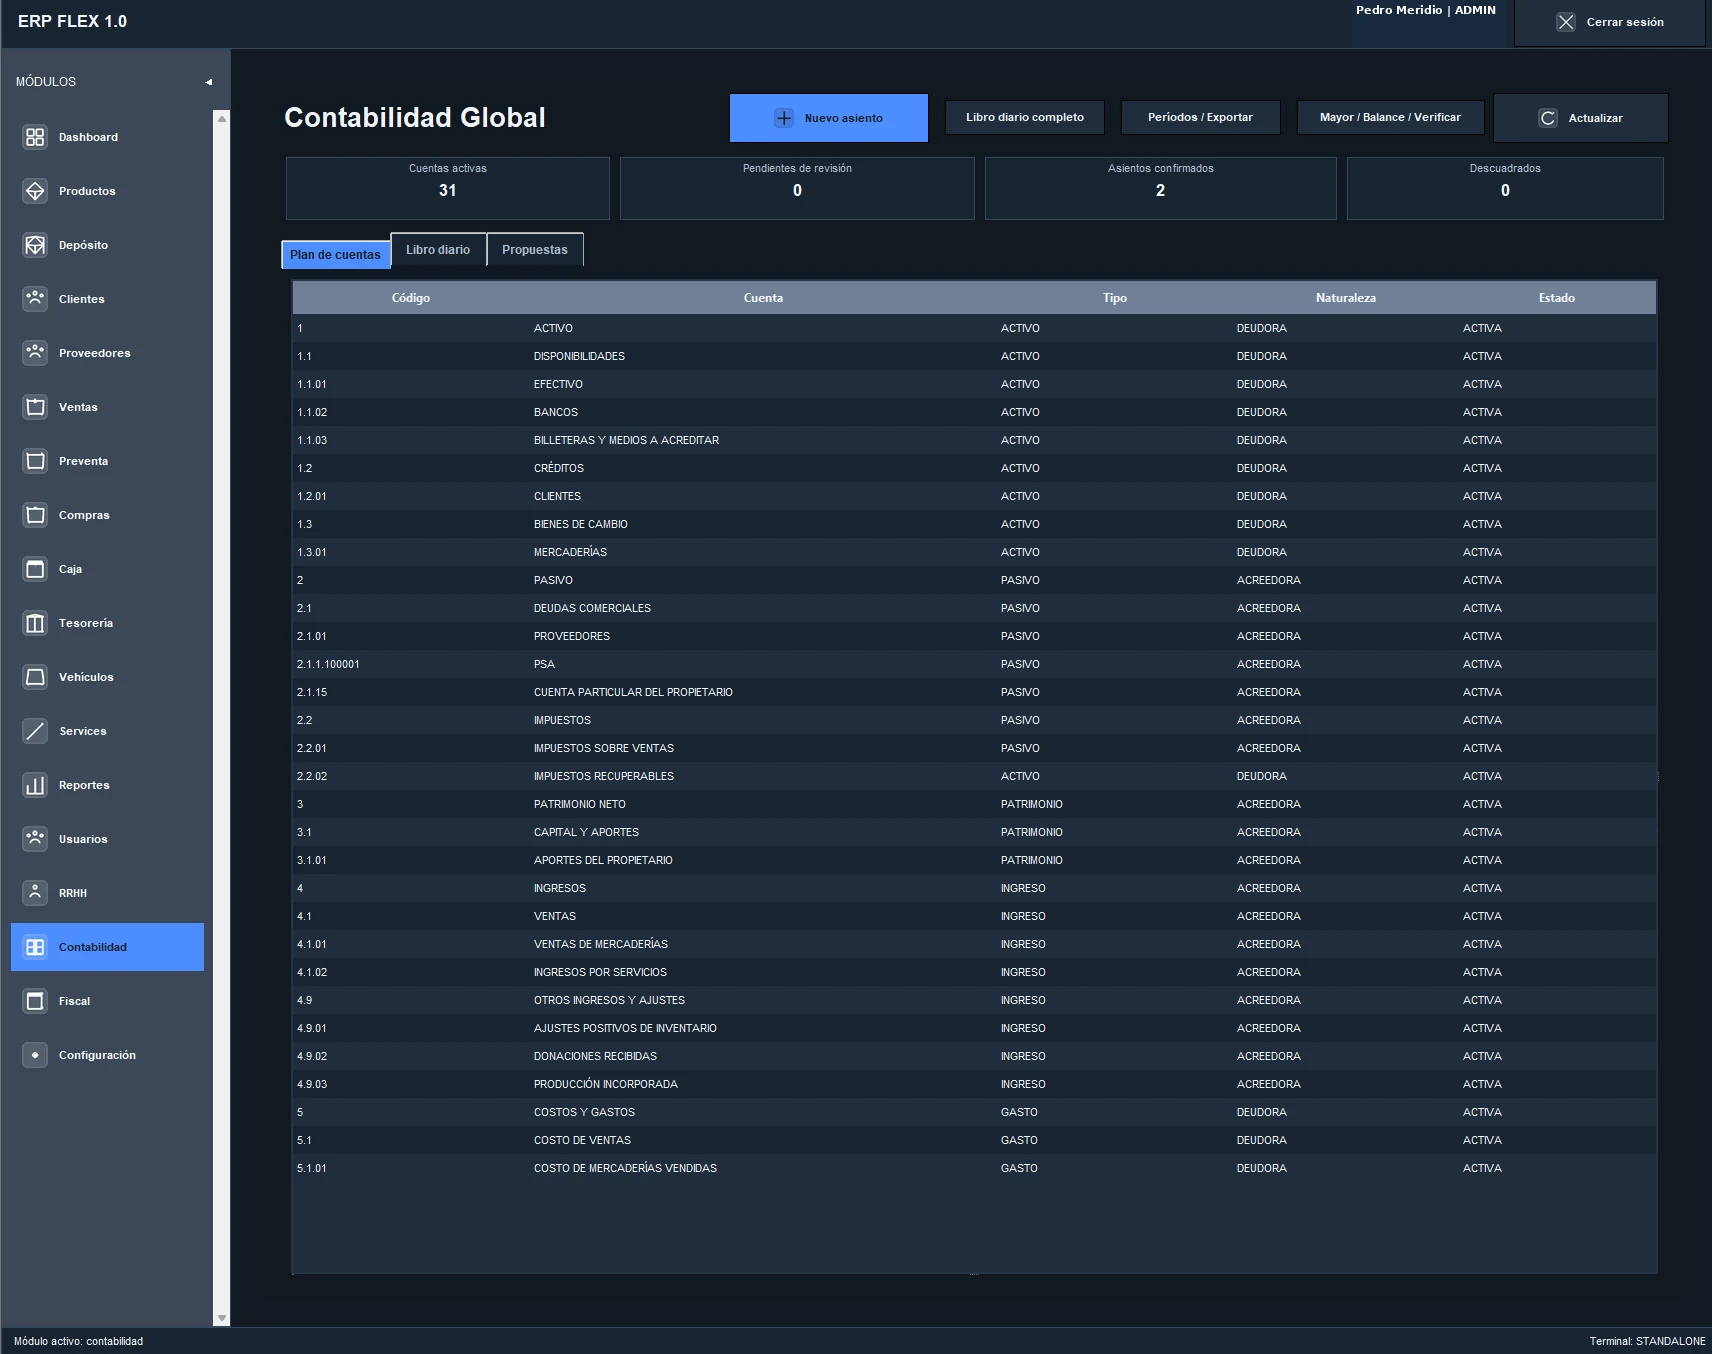Open the Usuarios module icon
This screenshot has width=1712, height=1354.
[x=35, y=839]
